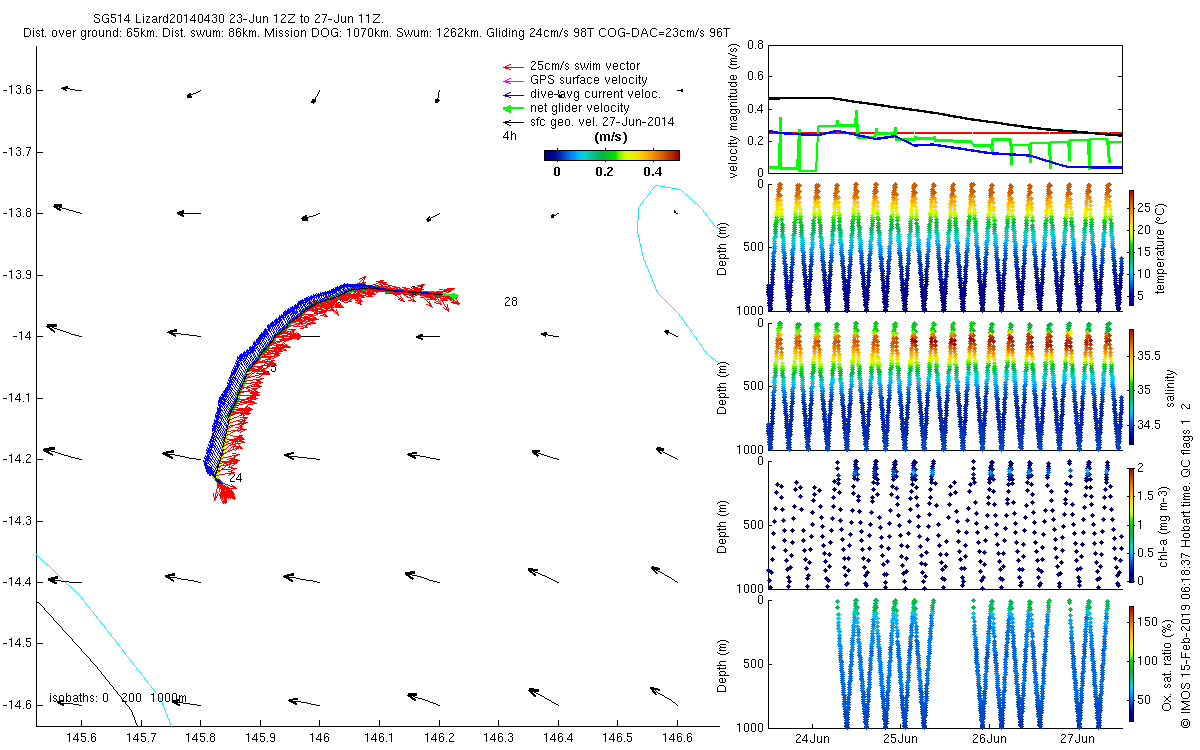Click the 'Depth (m)' label of the salinity panel
This screenshot has width=1200, height=750.
coord(724,386)
